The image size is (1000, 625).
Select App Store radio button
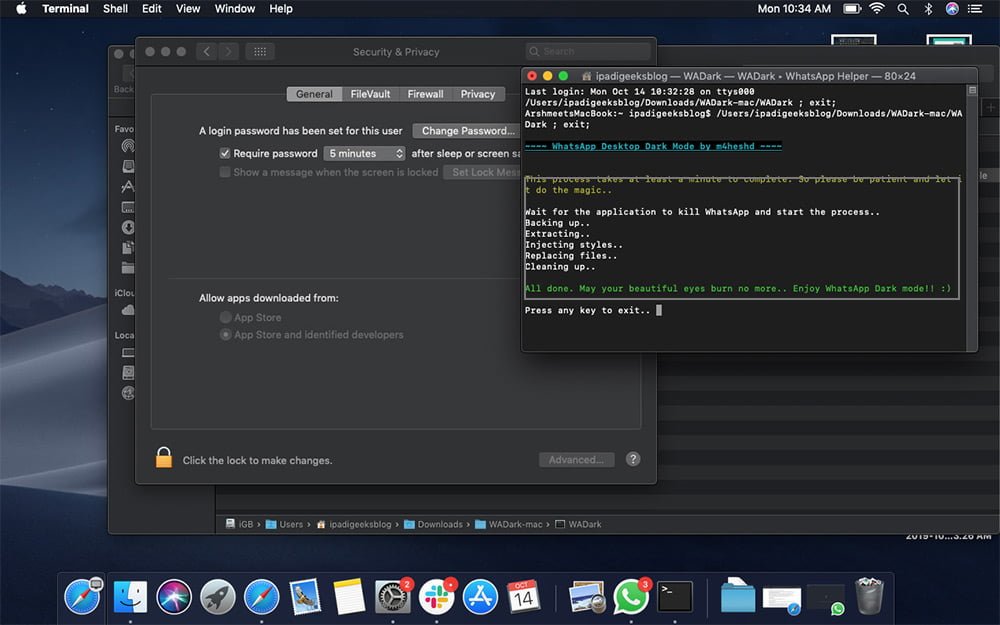(225, 317)
